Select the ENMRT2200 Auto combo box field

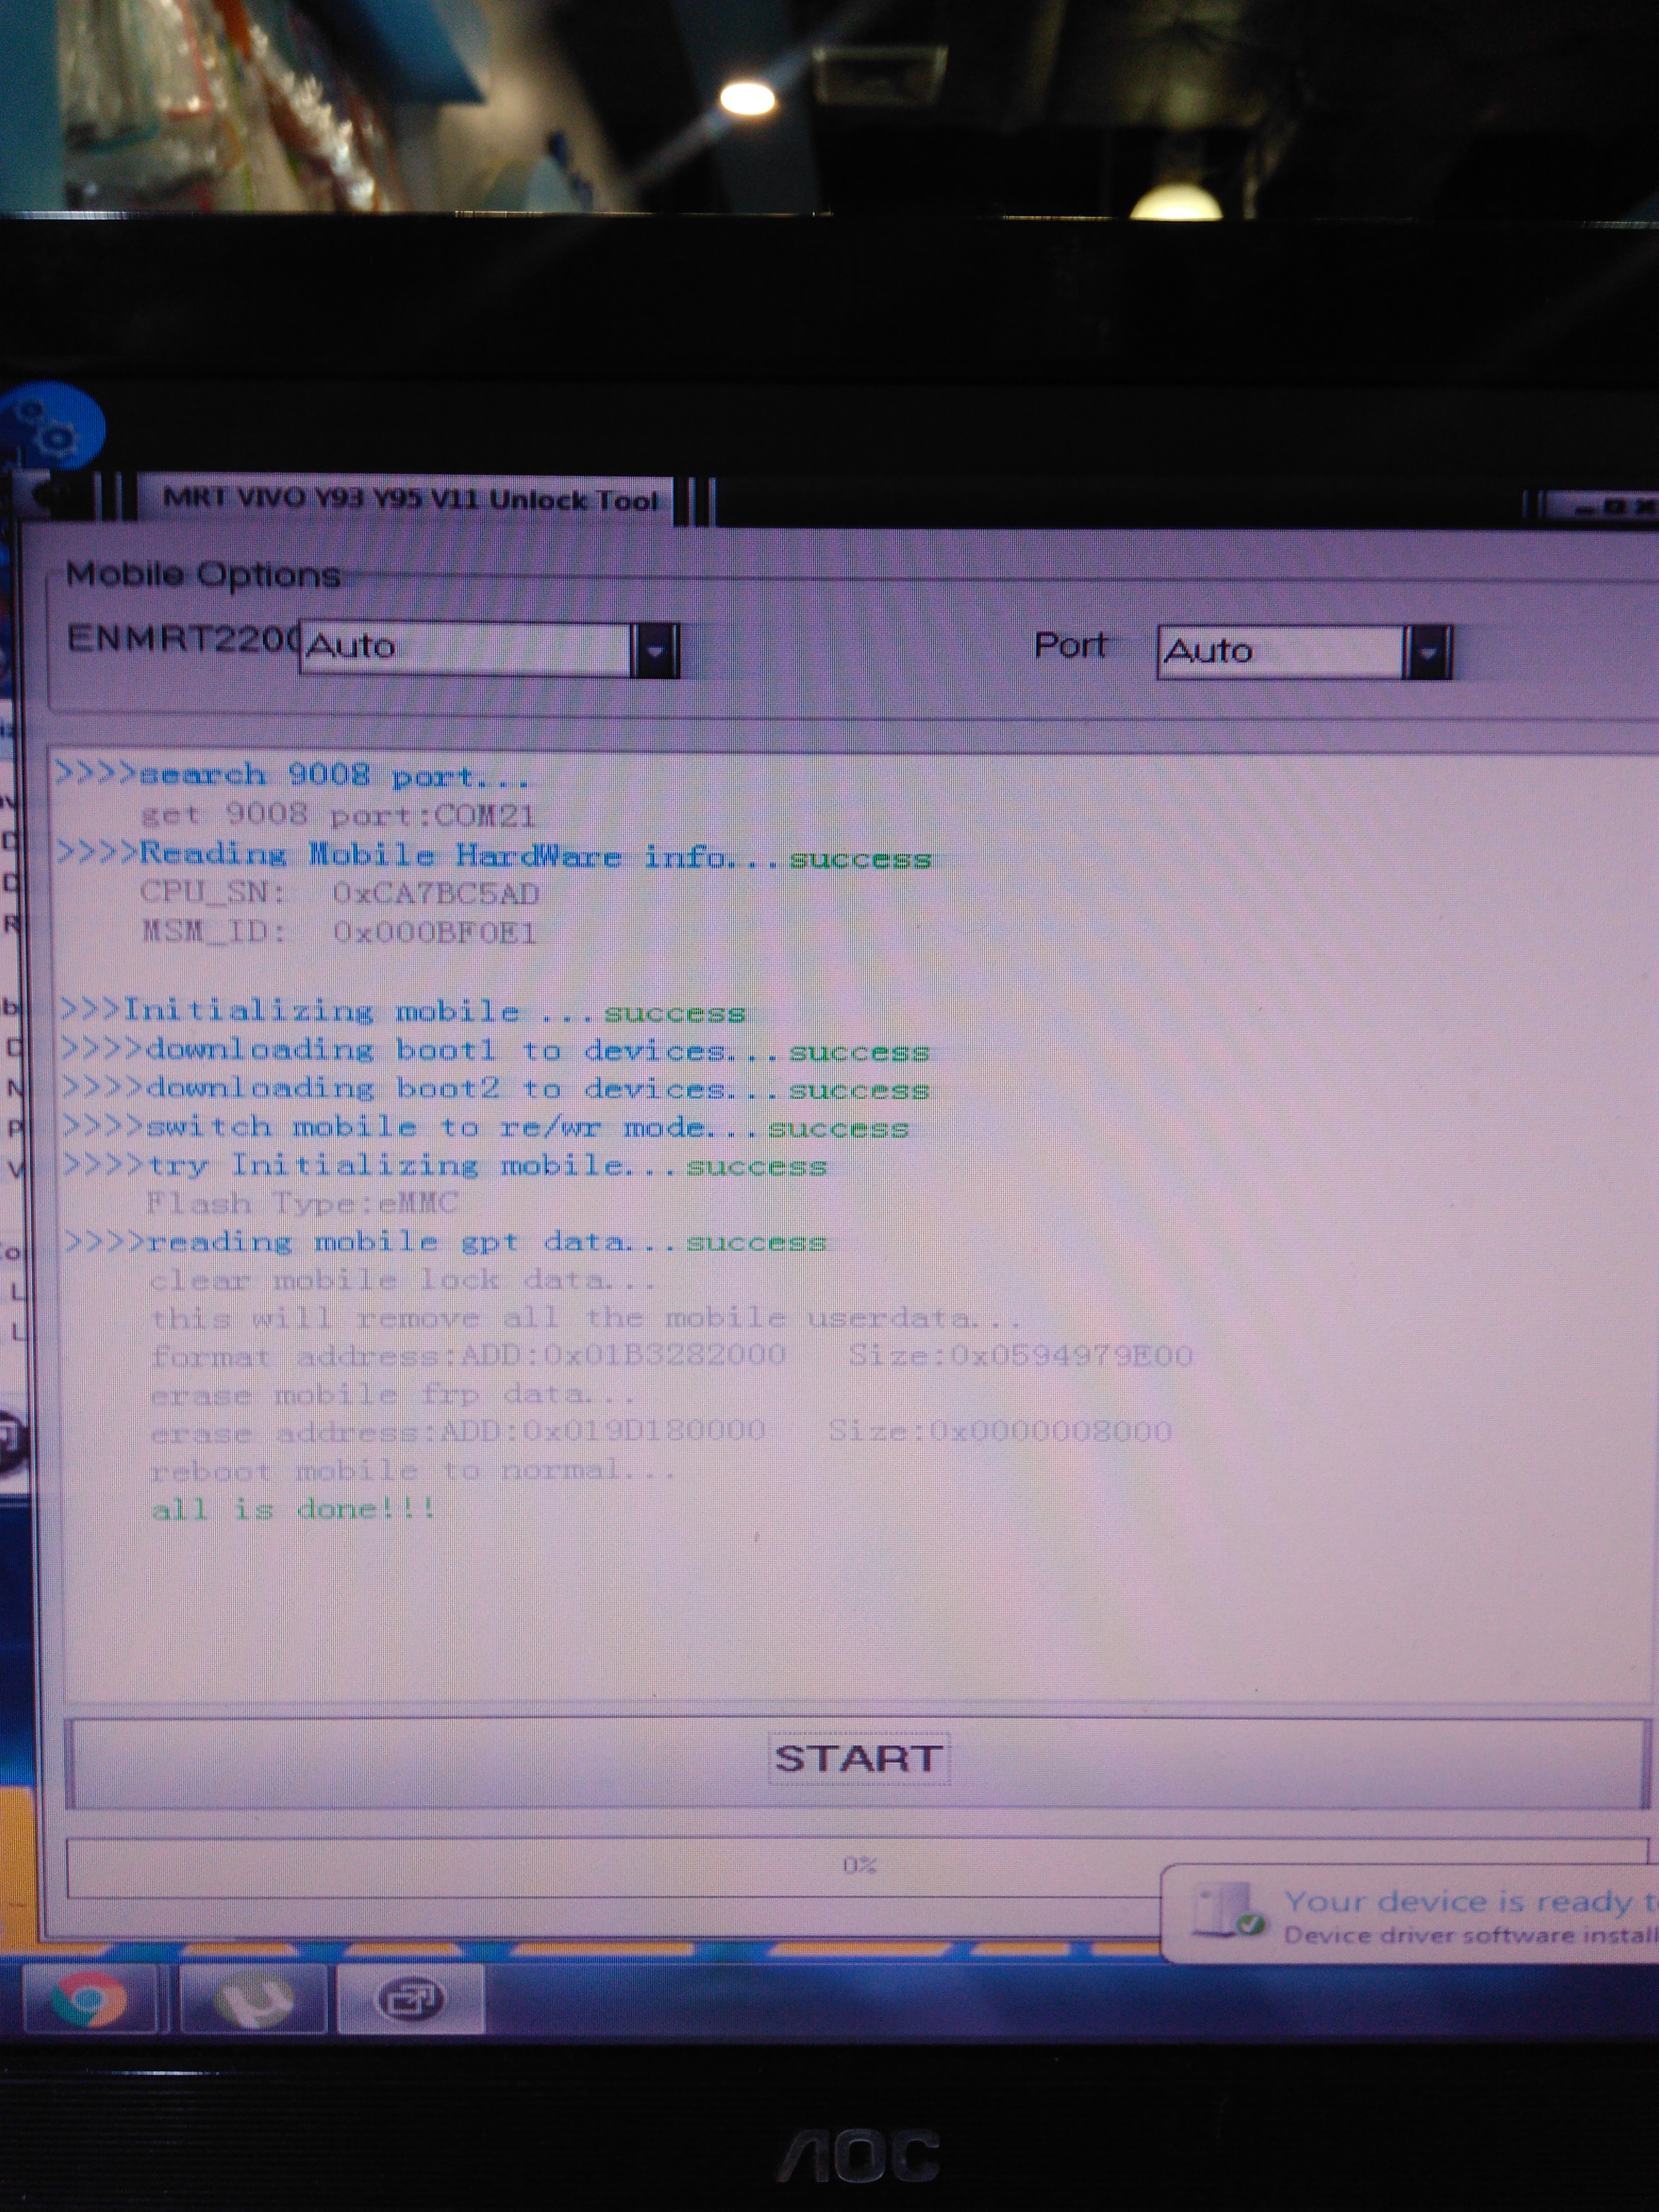489,649
